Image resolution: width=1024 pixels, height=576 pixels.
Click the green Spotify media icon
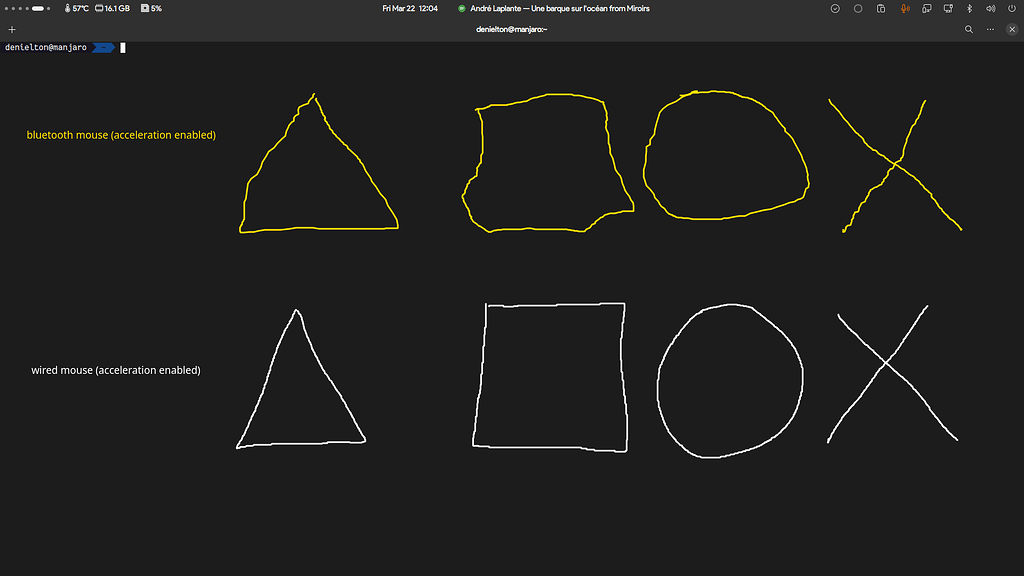tap(462, 8)
